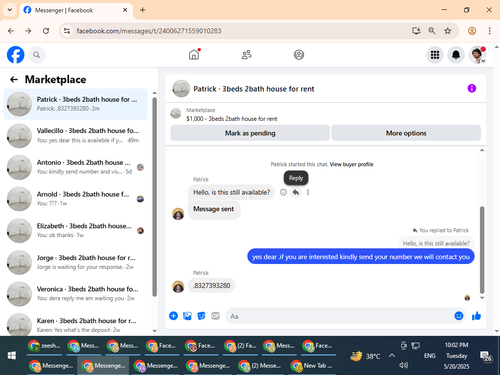The width and height of the screenshot is (500, 375).
Task: Click the conversation list scrollbar
Action: tap(154, 197)
